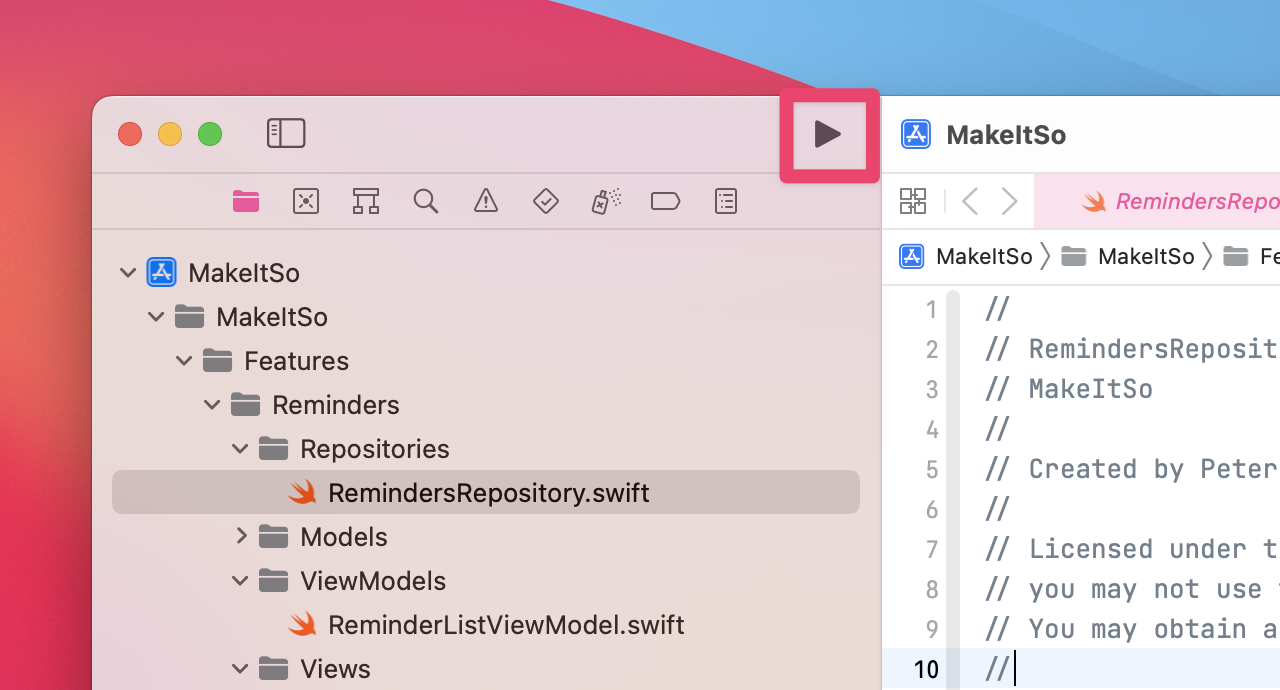Open the Find navigator magnifier
Viewport: 1280px width, 690px height.
click(425, 201)
